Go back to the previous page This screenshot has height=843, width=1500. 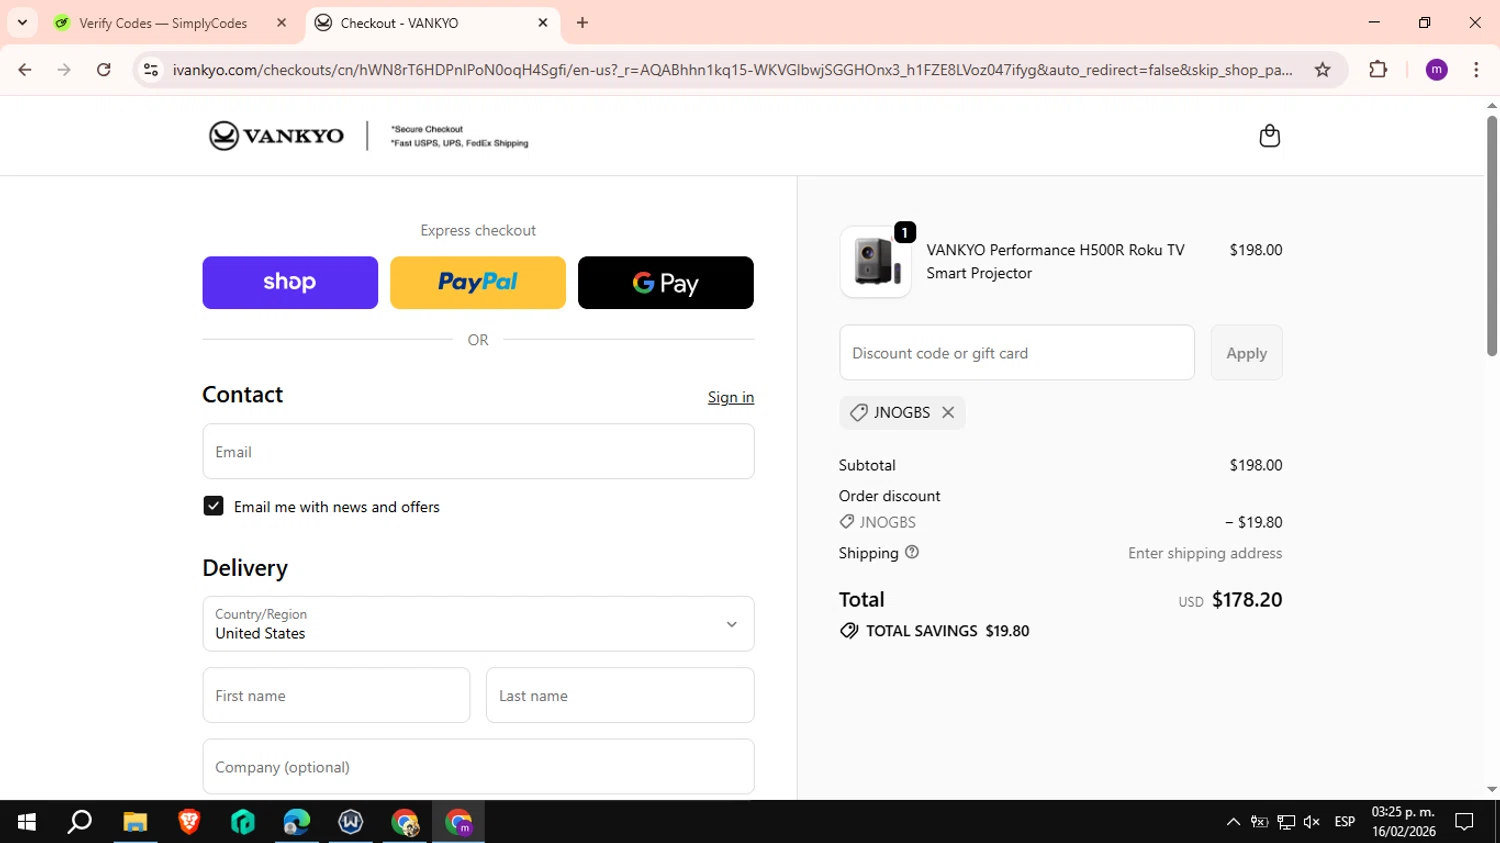tap(25, 70)
